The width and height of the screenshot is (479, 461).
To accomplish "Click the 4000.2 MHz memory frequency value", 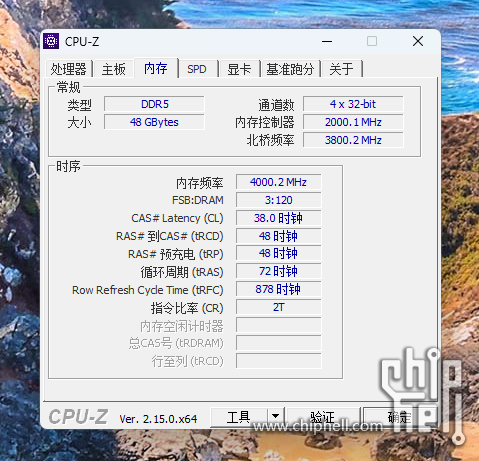I will click(x=279, y=182).
